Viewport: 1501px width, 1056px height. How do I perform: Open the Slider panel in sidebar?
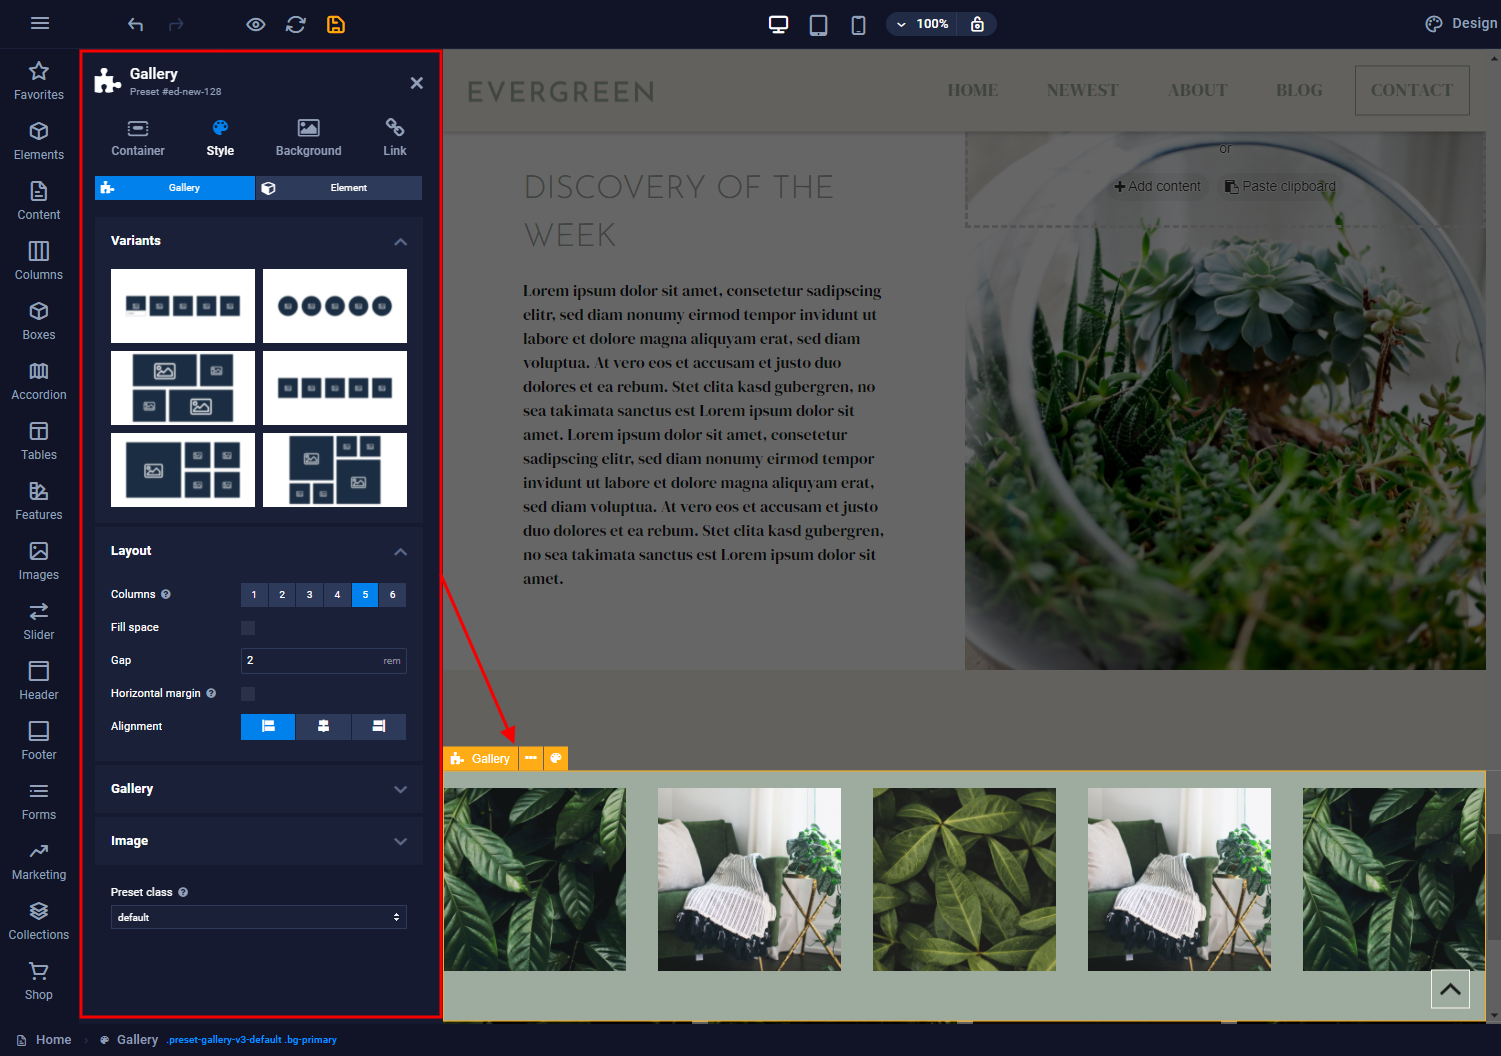tap(39, 620)
